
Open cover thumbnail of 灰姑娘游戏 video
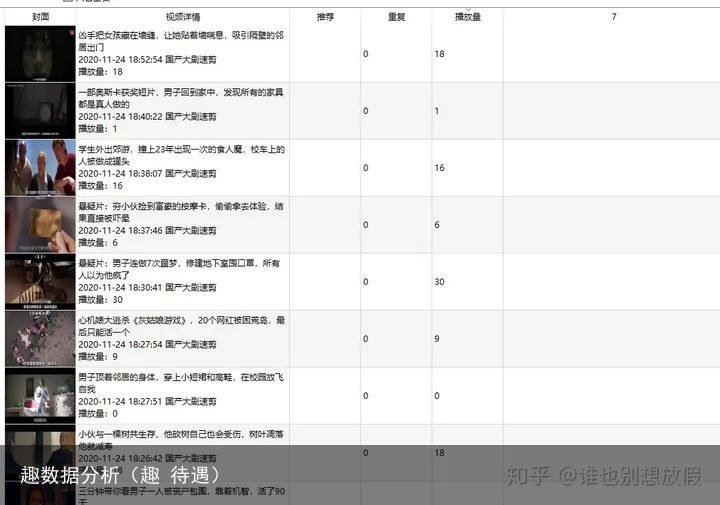40,339
